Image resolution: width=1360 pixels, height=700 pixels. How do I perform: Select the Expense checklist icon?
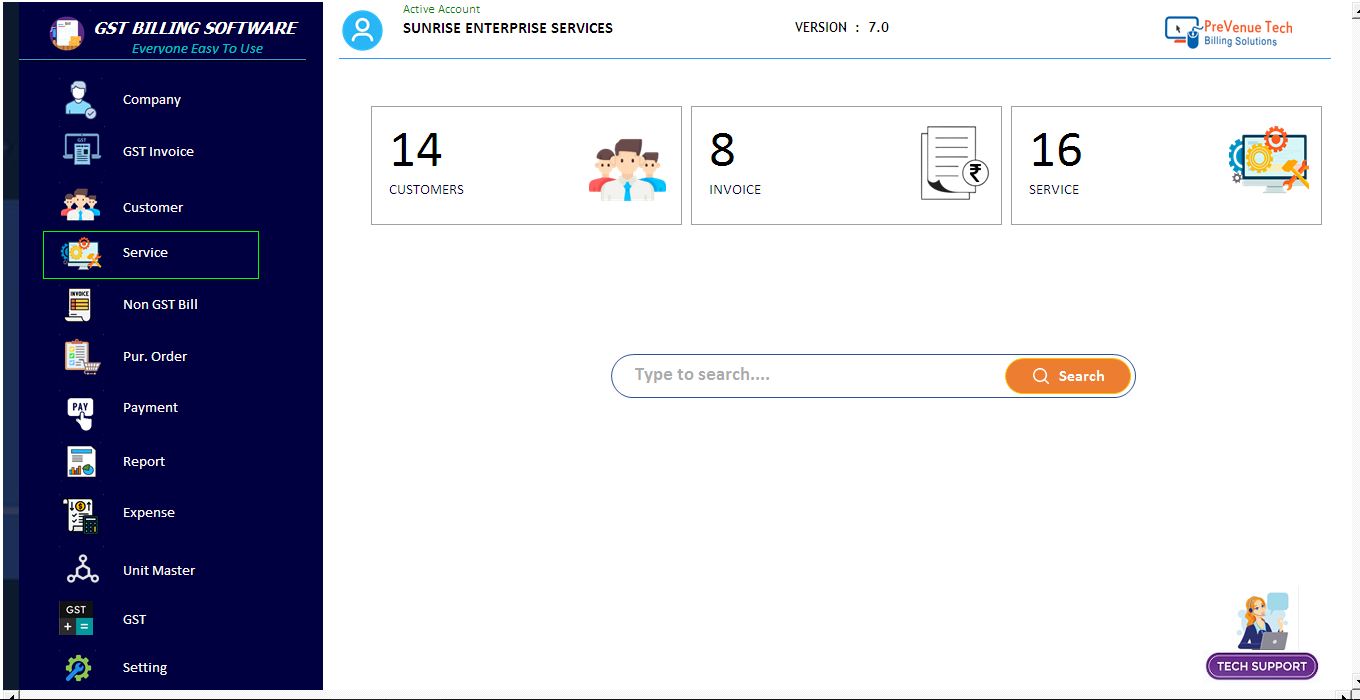[81, 514]
